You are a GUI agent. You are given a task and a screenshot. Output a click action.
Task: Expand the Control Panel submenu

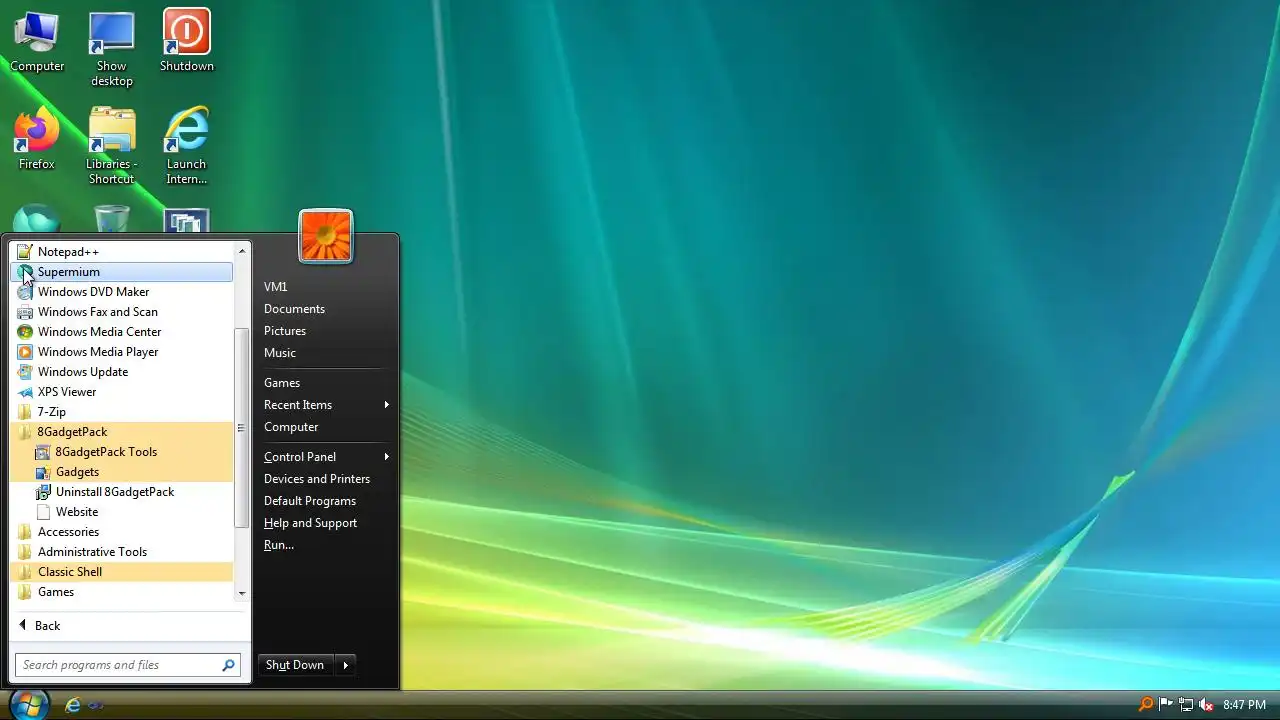click(x=325, y=457)
